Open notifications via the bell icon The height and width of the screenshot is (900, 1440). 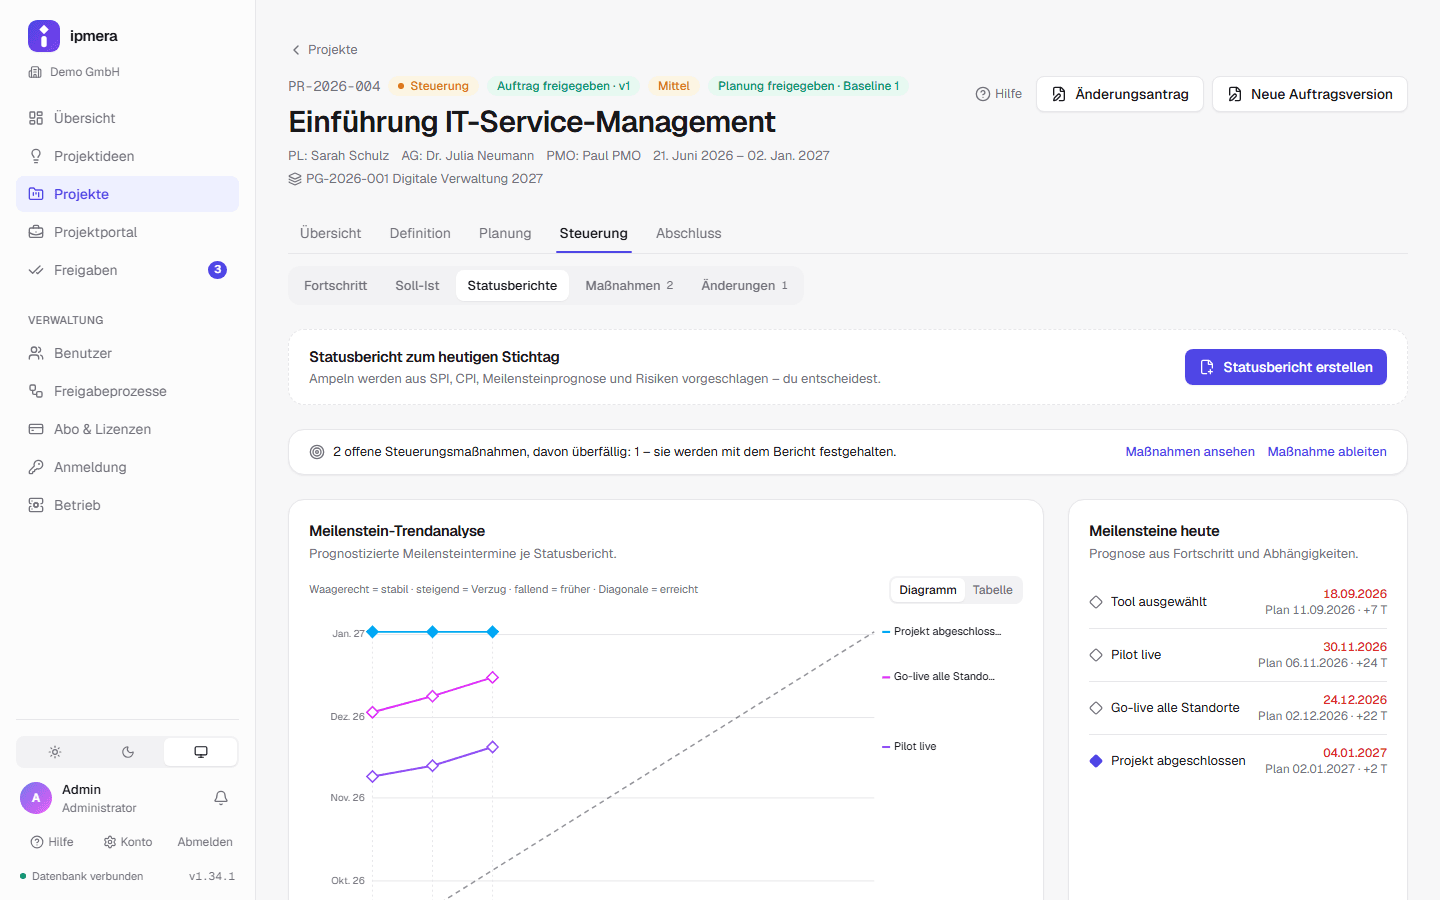coord(221,798)
